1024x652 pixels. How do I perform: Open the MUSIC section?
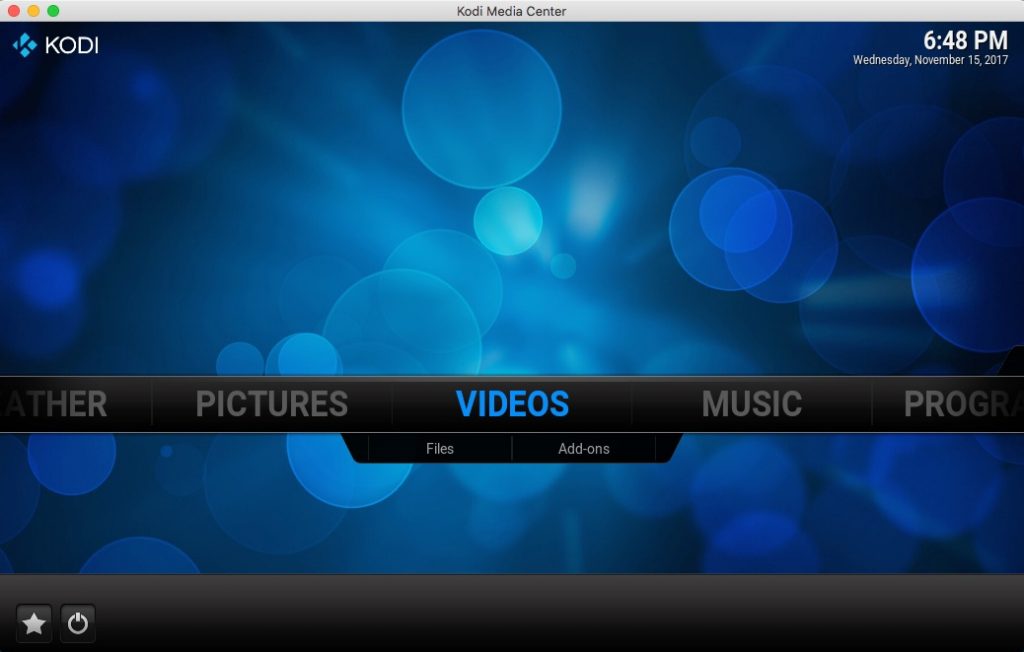[x=752, y=404]
